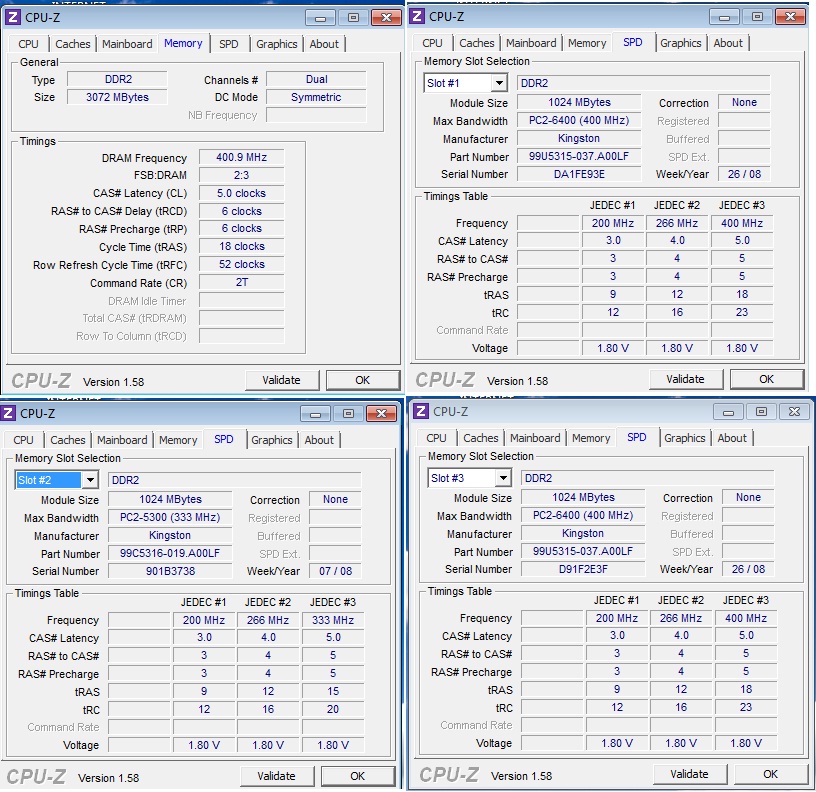
Task: Open About tab in Slot #3 window
Action: [x=732, y=438]
